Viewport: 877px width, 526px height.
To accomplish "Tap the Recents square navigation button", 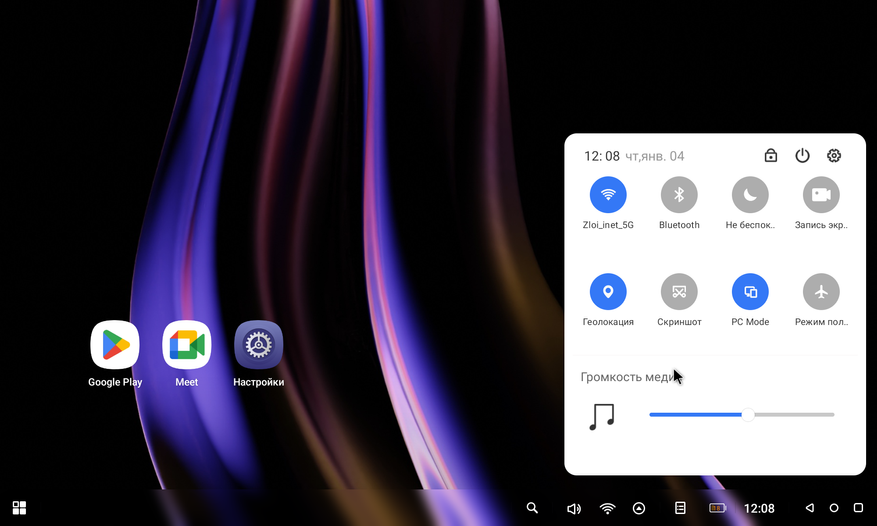I will click(x=859, y=508).
